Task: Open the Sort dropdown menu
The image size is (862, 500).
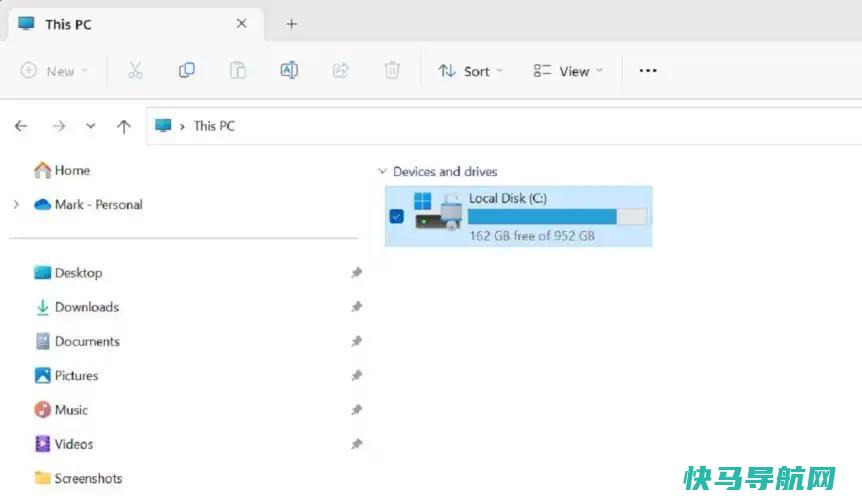Action: tap(470, 71)
